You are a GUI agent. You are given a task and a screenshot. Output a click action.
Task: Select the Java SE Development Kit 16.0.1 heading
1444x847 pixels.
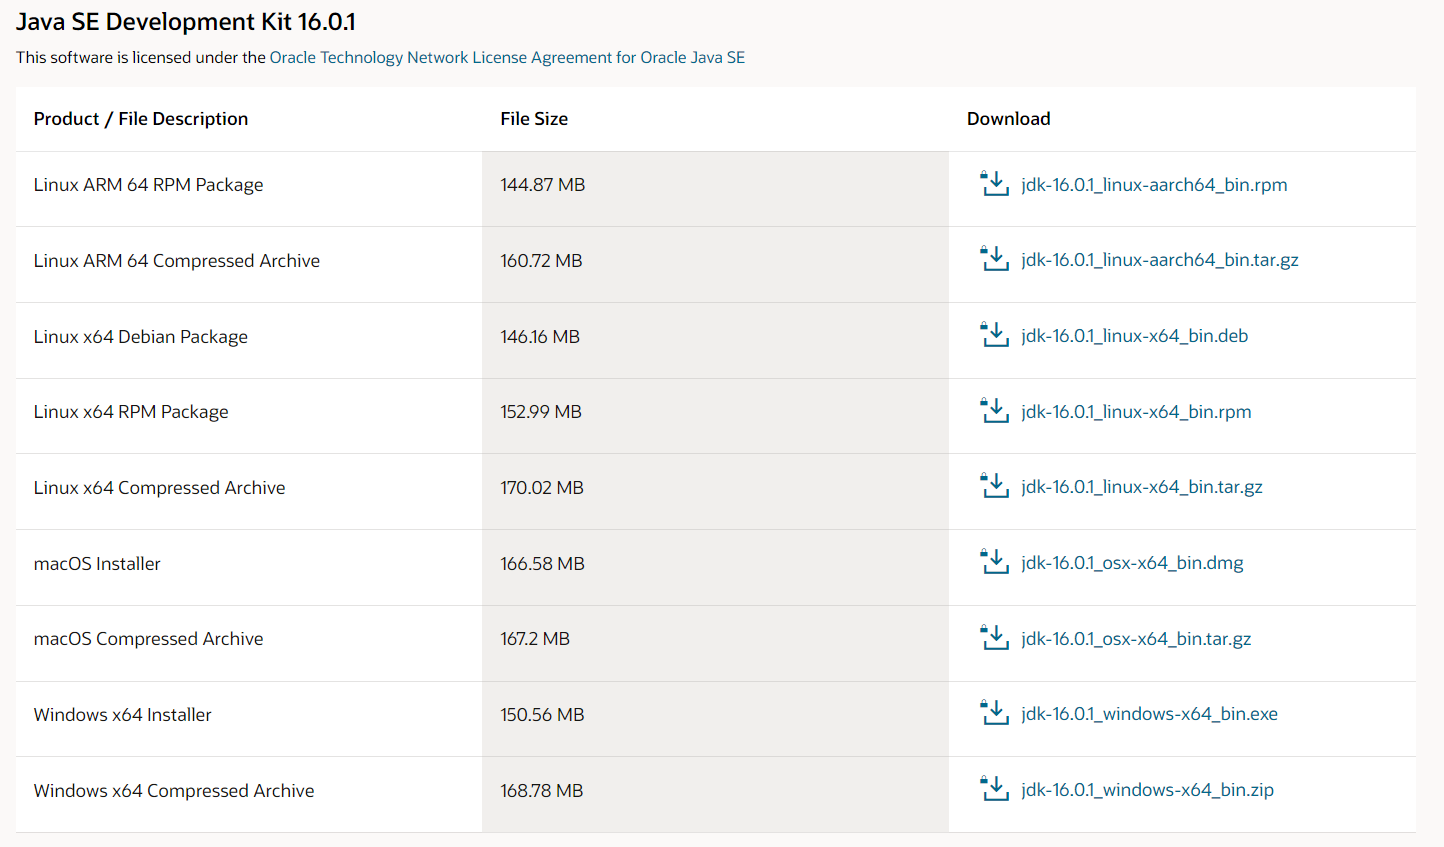(x=186, y=22)
